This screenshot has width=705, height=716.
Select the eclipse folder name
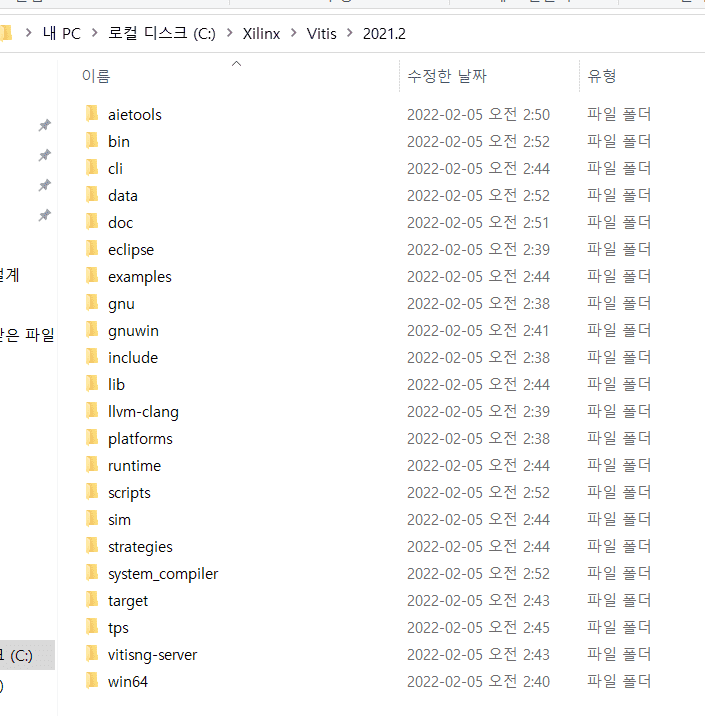(131, 250)
